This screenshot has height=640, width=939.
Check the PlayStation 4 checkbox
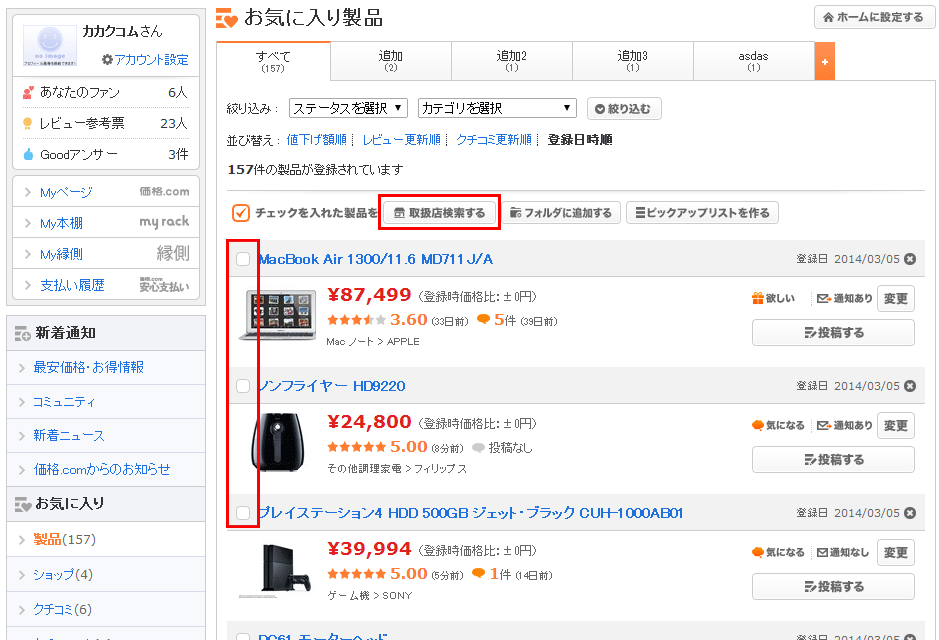tap(243, 513)
